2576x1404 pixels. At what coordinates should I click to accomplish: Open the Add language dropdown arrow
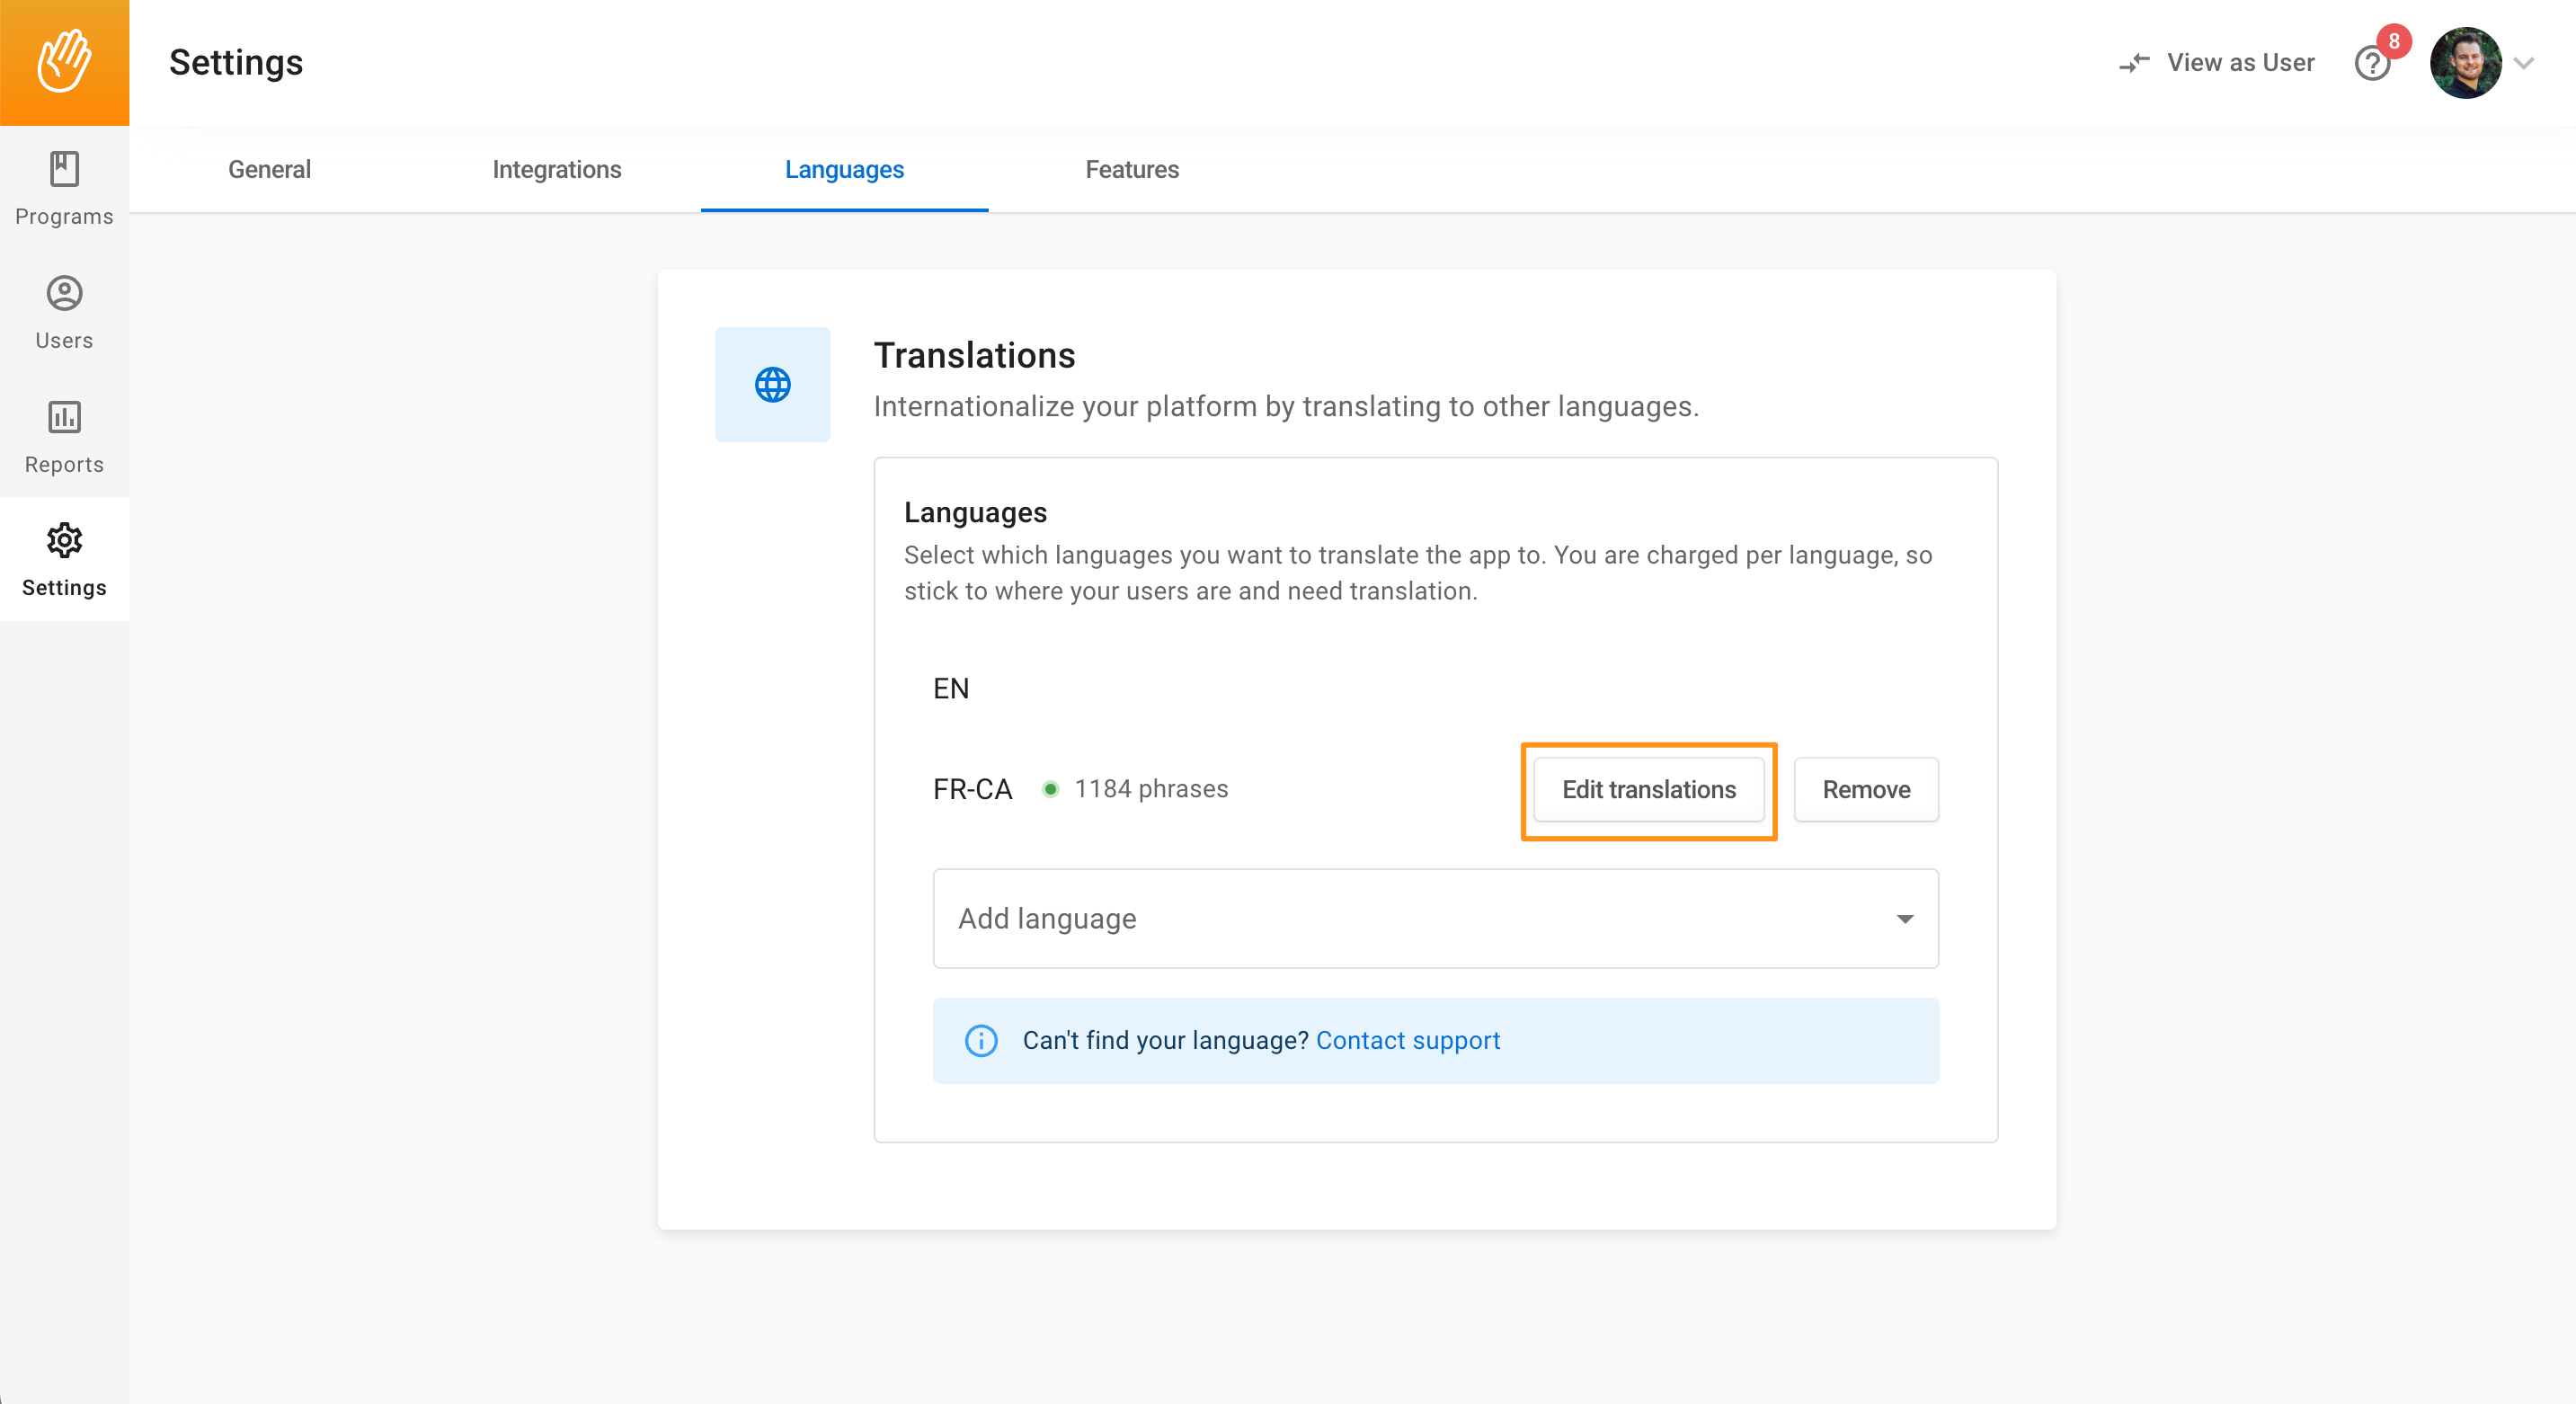(1905, 918)
